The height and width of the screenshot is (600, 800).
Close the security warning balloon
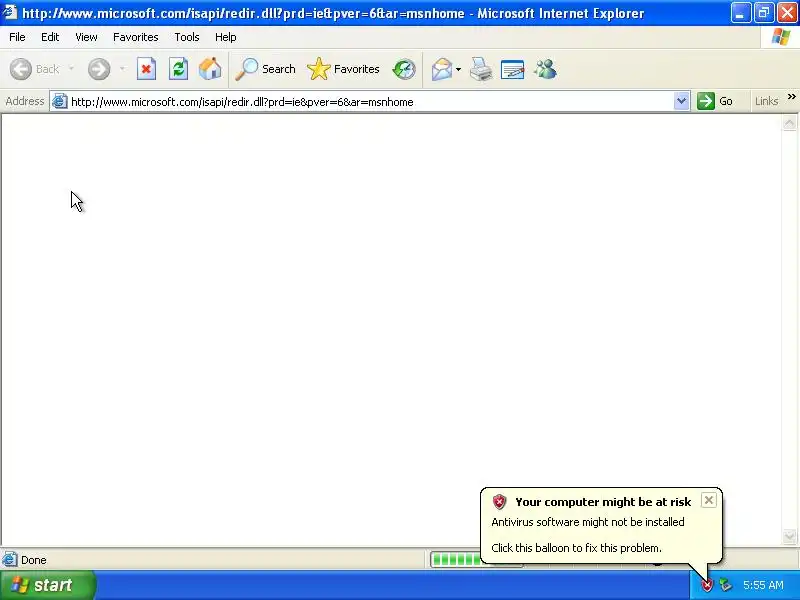709,501
